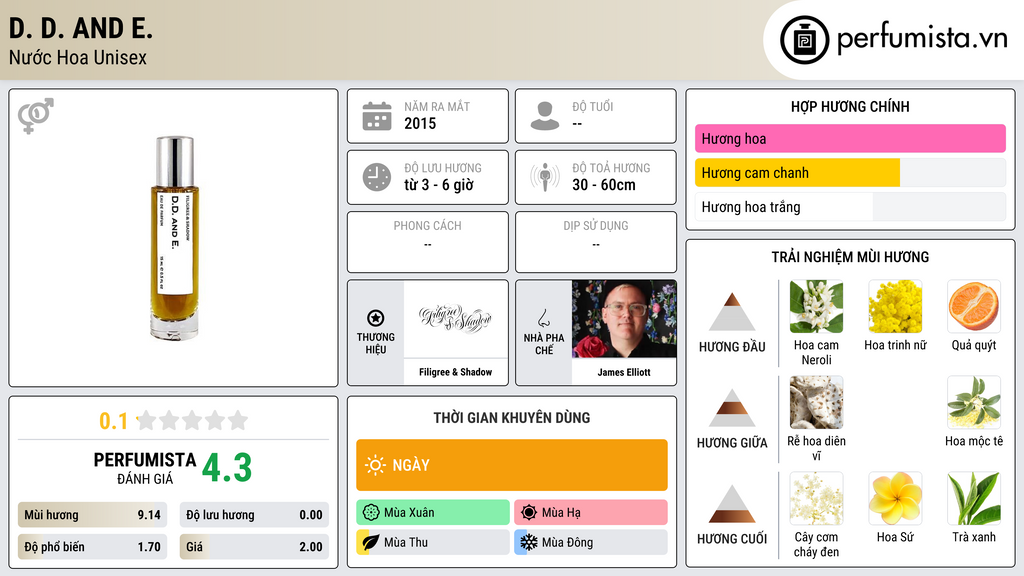Open the Rễ hoa diên vĩ note image
Viewport: 1024px width, 576px height.
click(816, 403)
